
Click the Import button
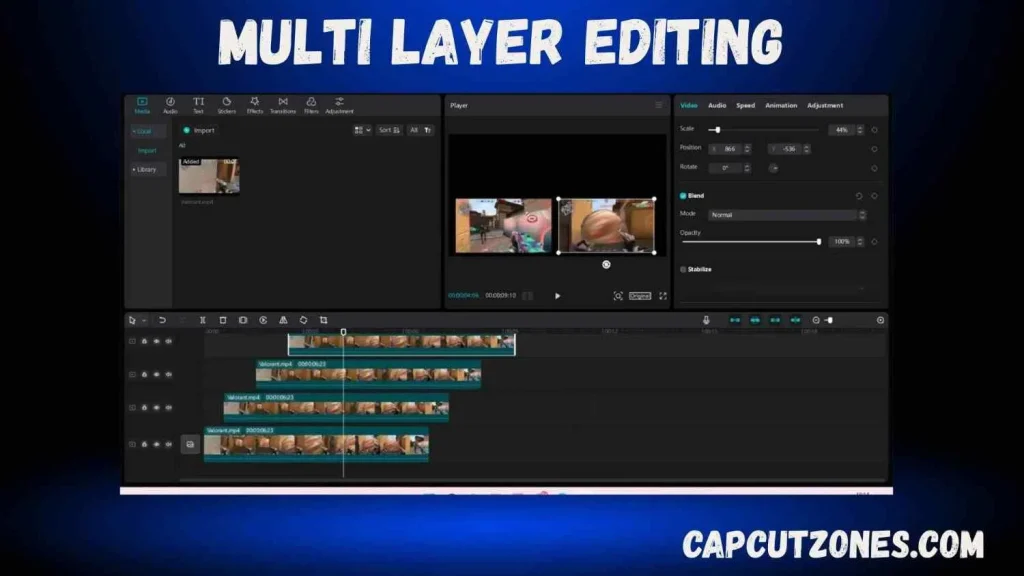point(199,130)
